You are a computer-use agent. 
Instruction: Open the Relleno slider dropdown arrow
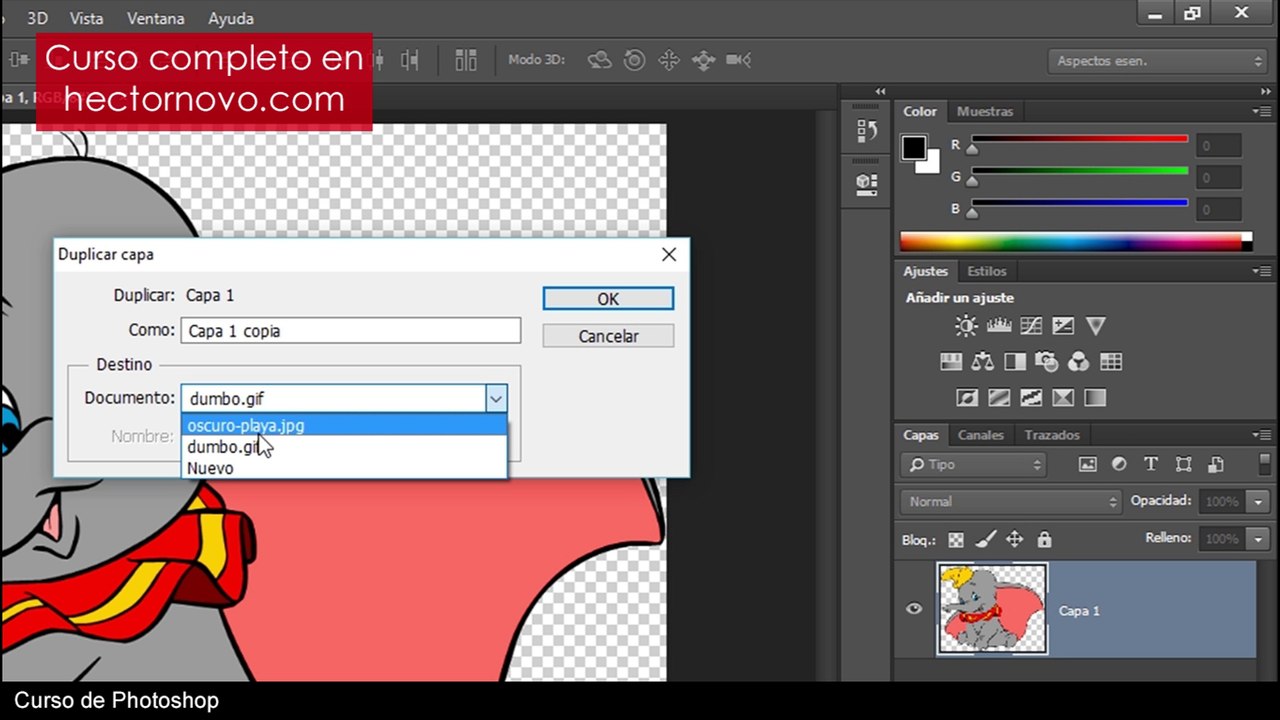coord(1259,539)
